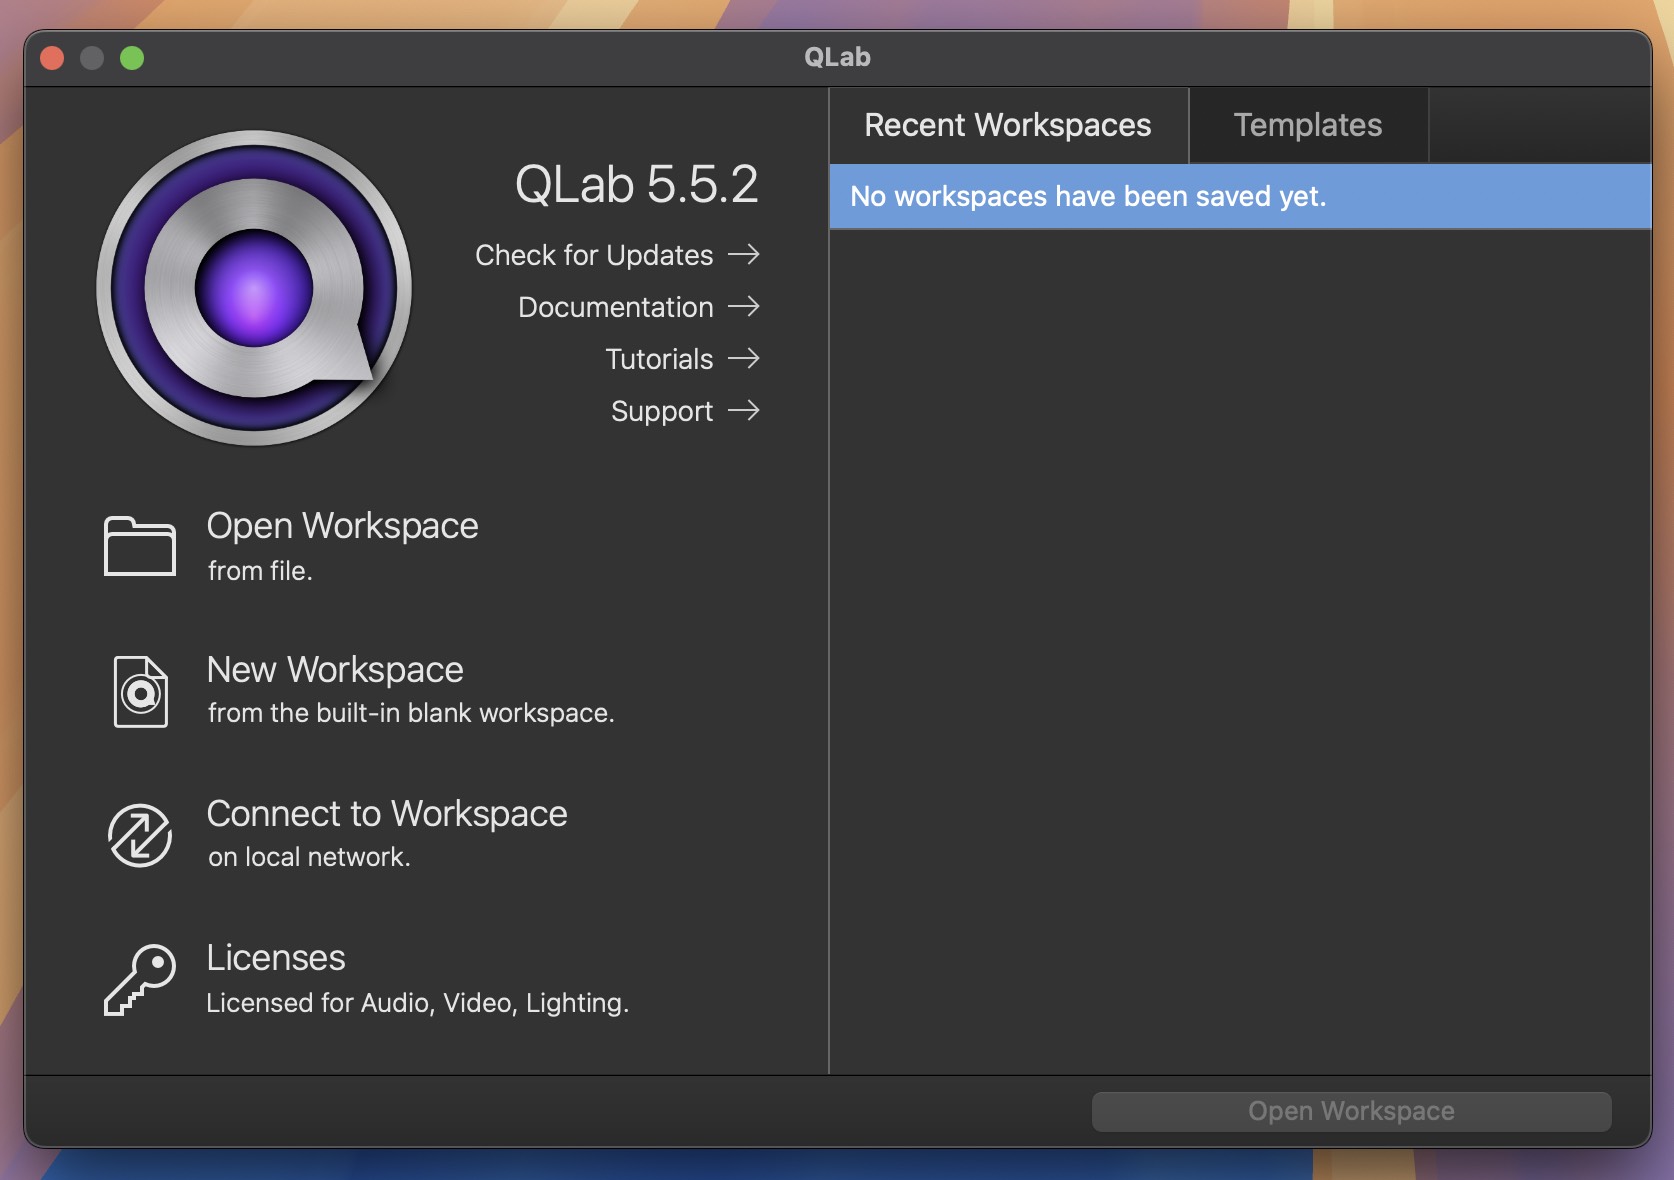
Task: Click the 'QLab 5.5.2' version text
Action: [x=636, y=184]
